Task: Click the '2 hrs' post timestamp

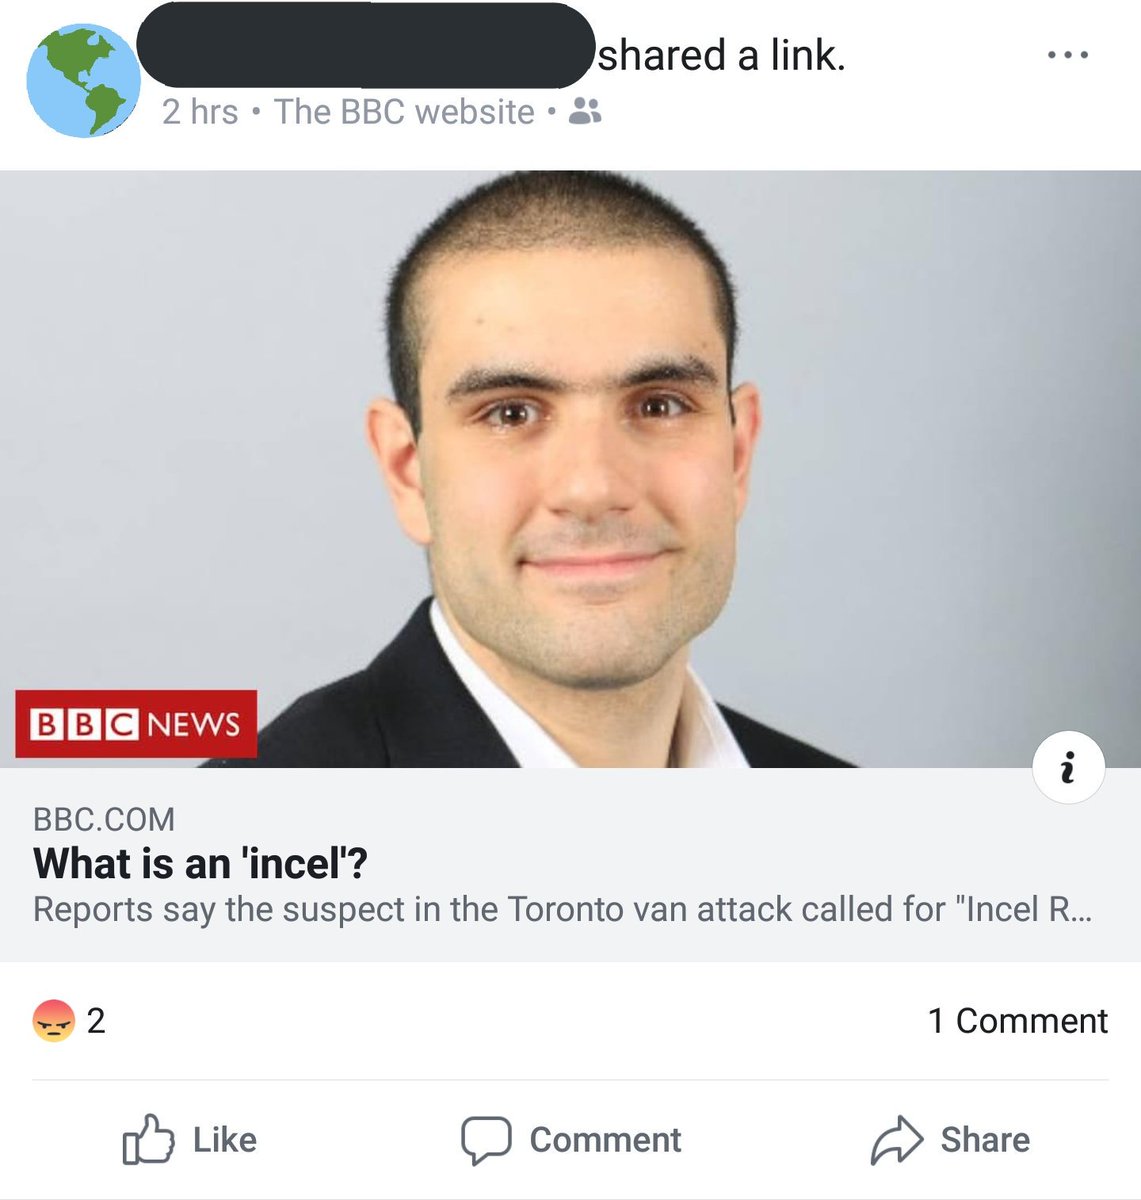Action: (200, 112)
